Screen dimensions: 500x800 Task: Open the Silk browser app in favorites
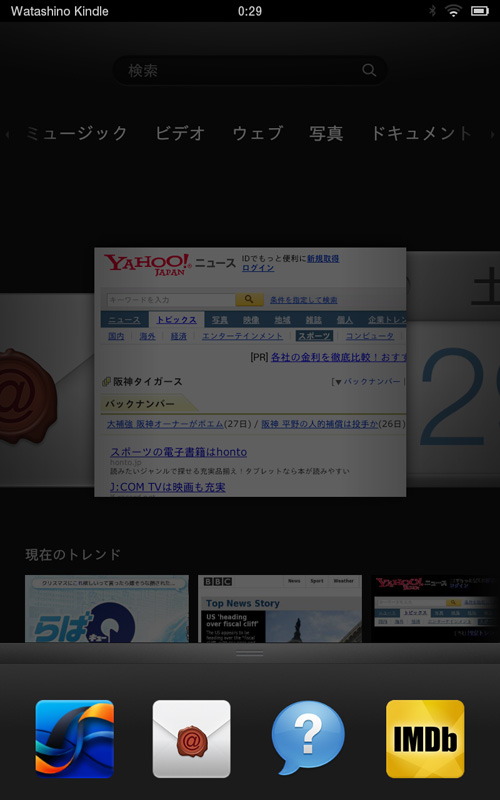click(74, 739)
